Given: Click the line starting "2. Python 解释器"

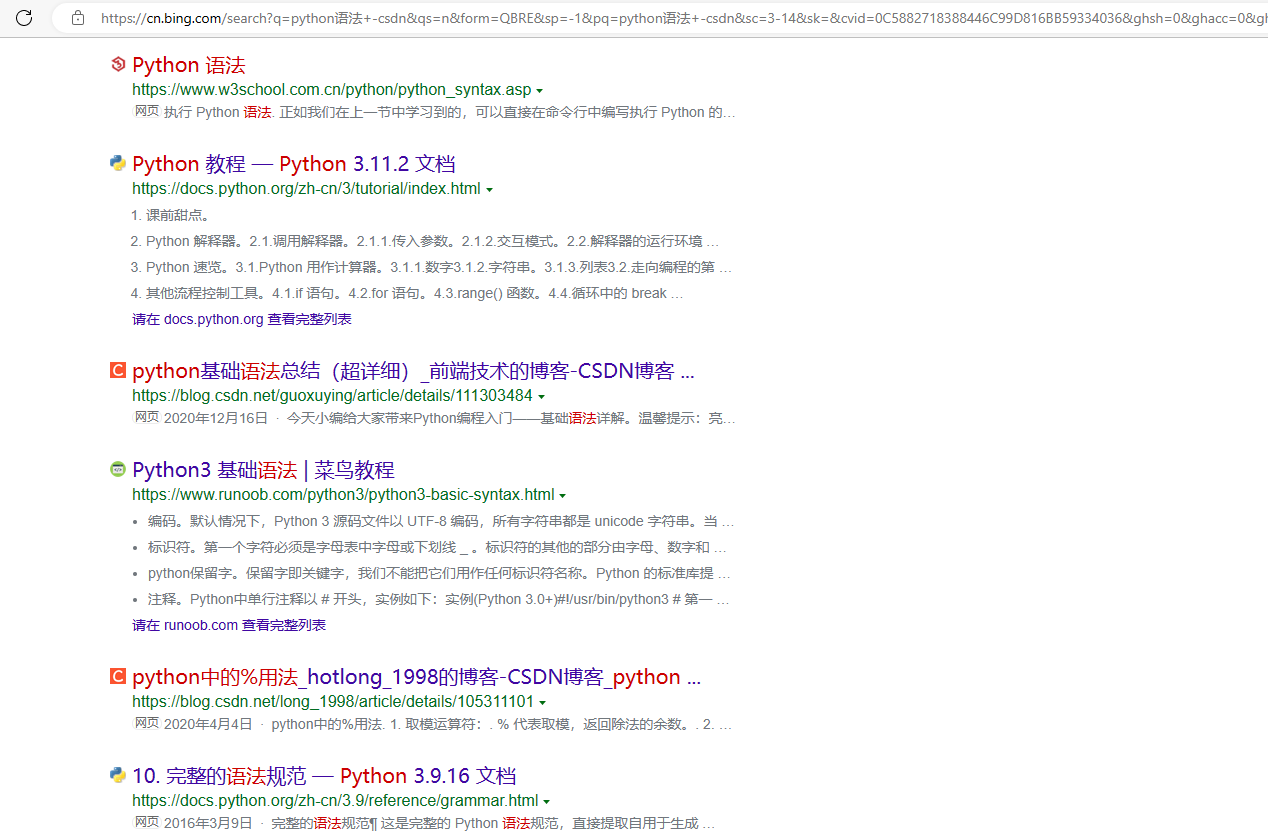Looking at the screenshot, I should [425, 241].
